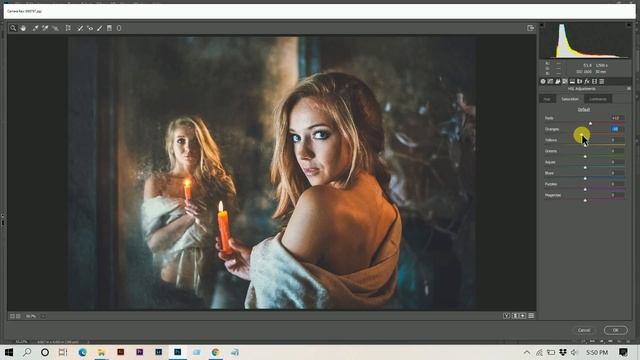The height and width of the screenshot is (360, 640).
Task: Click the before/after Y preview toggle
Action: 507,316
